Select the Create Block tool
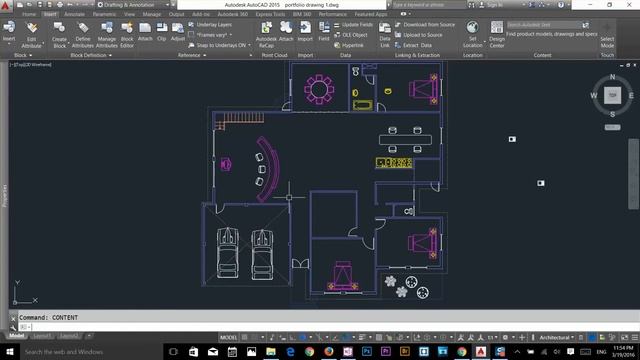The width and height of the screenshot is (640, 360). 59,35
